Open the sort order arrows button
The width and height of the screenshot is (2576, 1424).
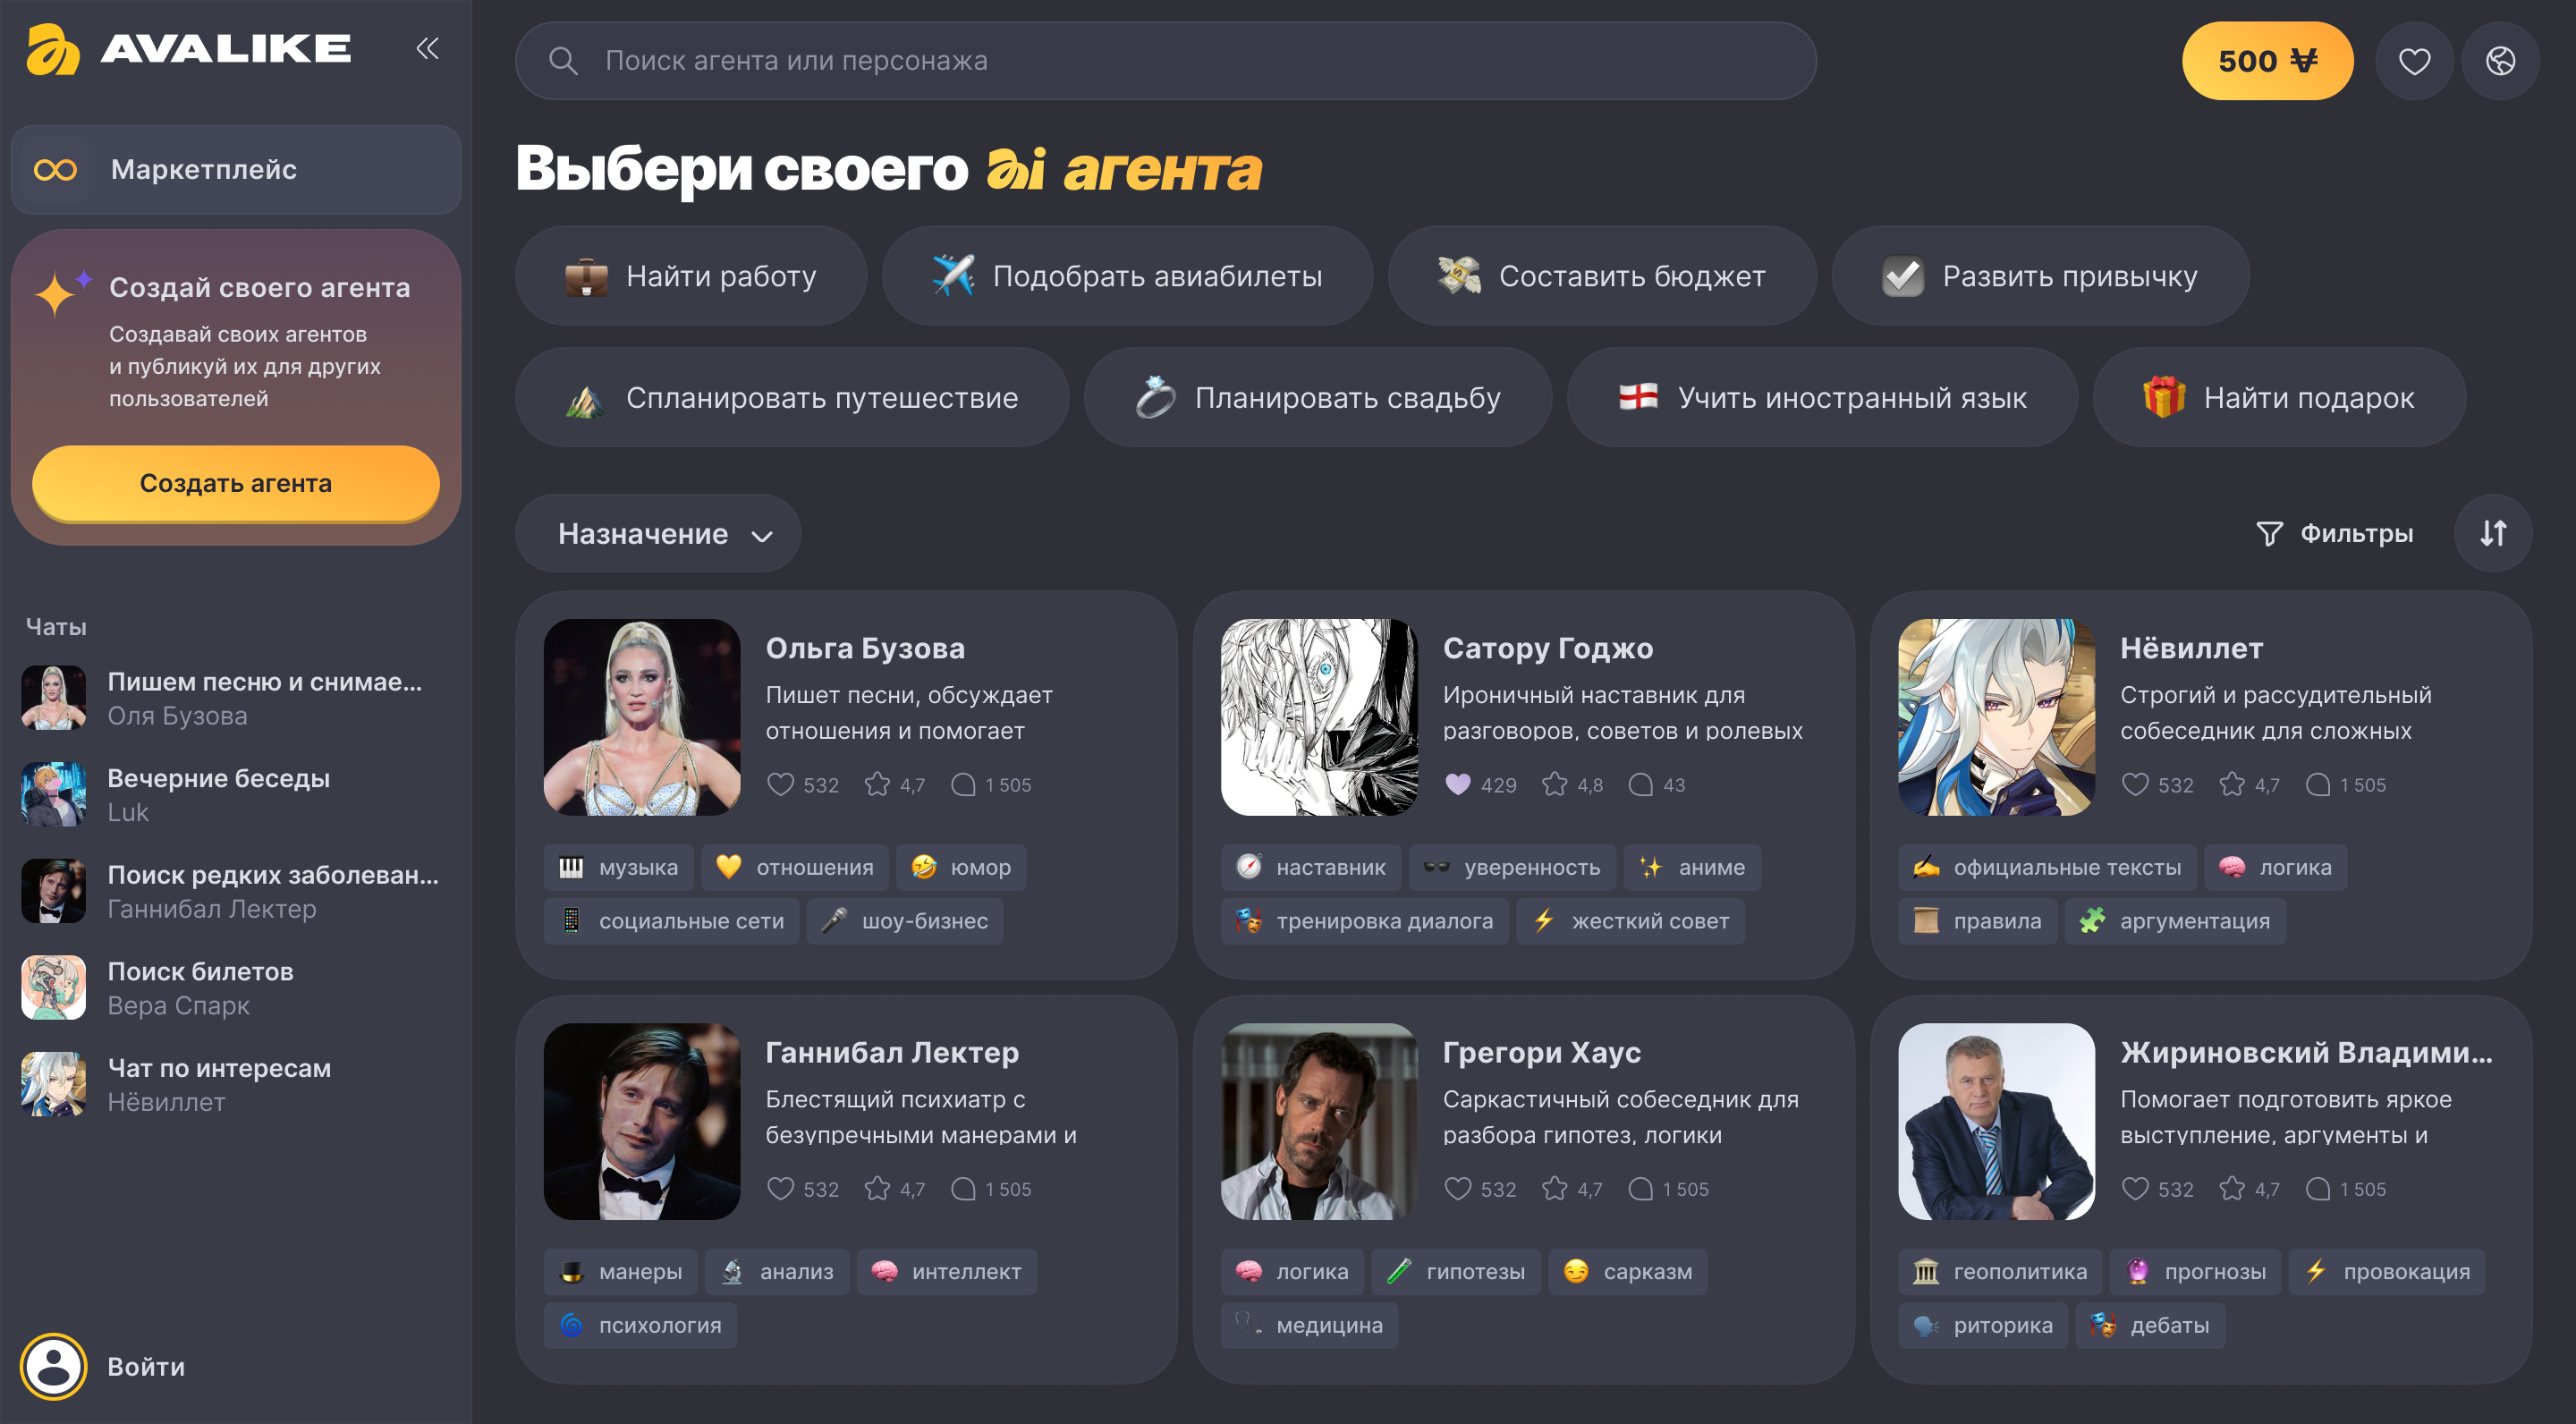[x=2493, y=533]
